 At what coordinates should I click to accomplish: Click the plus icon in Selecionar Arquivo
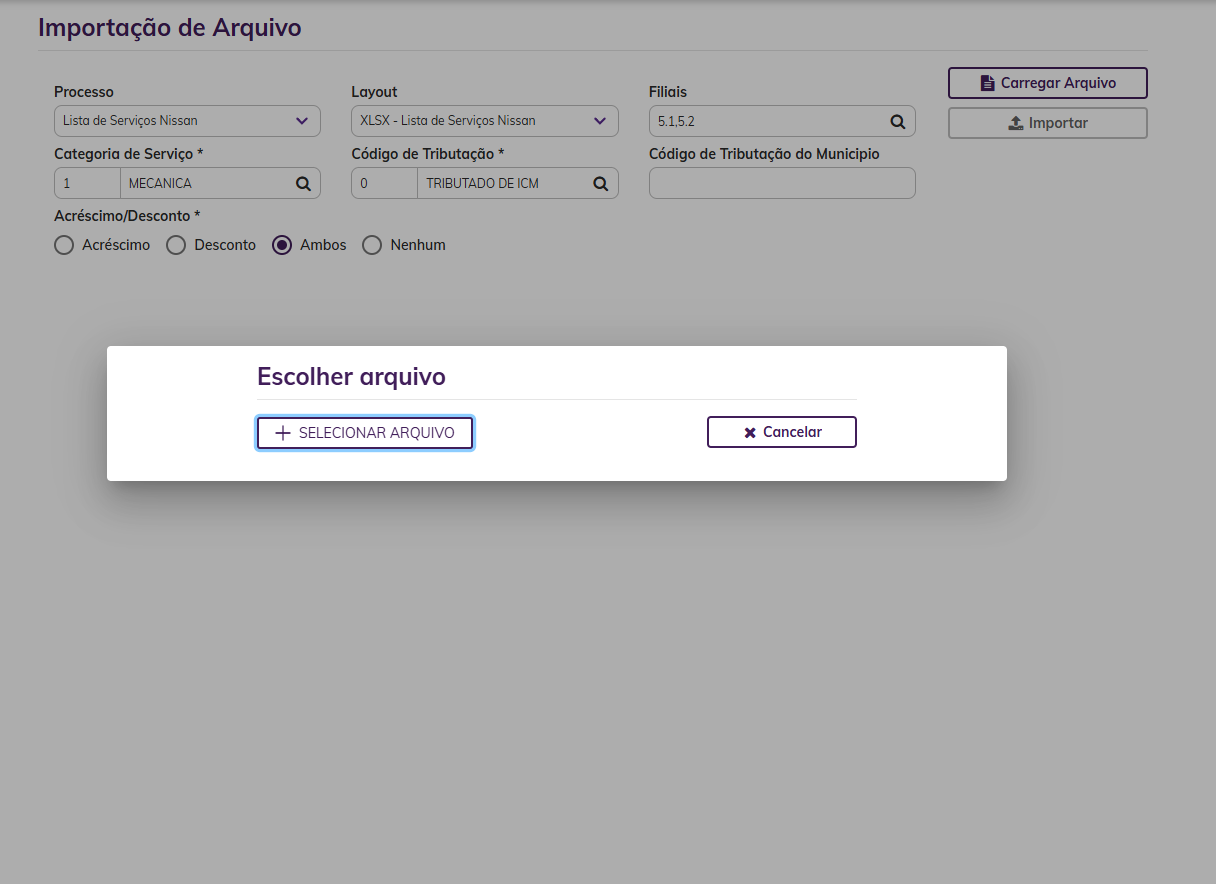tap(283, 433)
